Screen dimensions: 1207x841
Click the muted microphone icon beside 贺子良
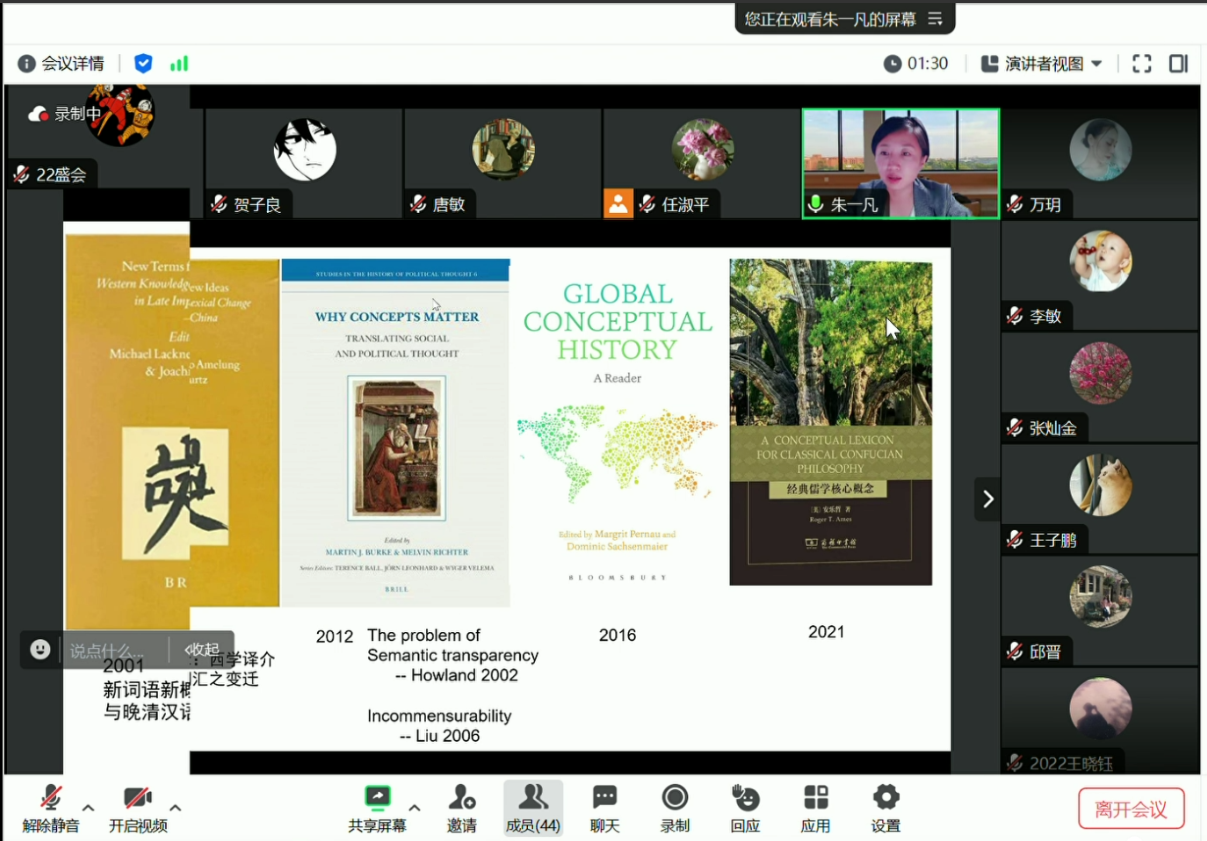click(x=219, y=205)
